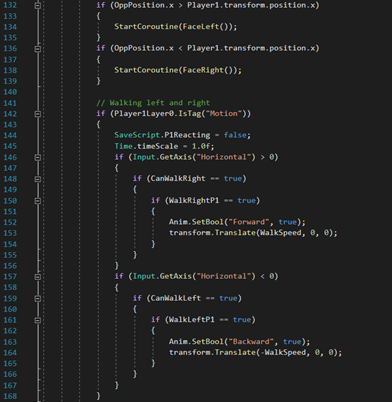Click on SaveScript class name

137,135
